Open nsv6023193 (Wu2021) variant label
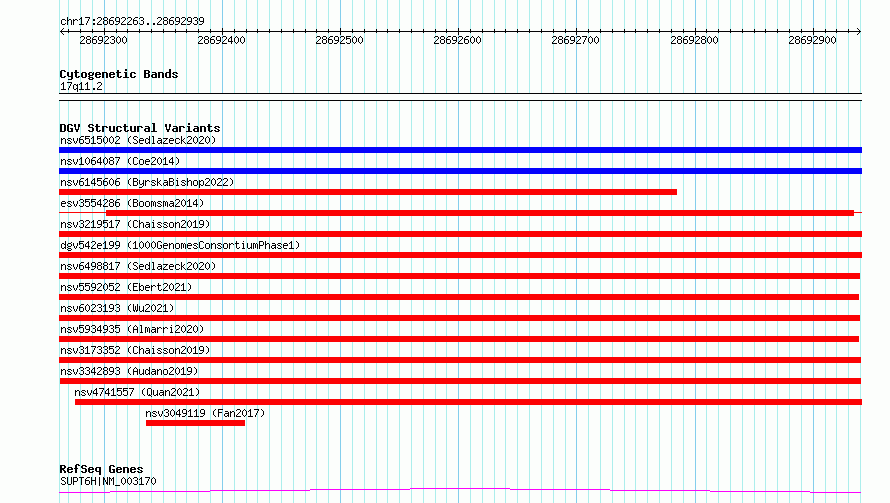The image size is (890, 503). (117, 308)
